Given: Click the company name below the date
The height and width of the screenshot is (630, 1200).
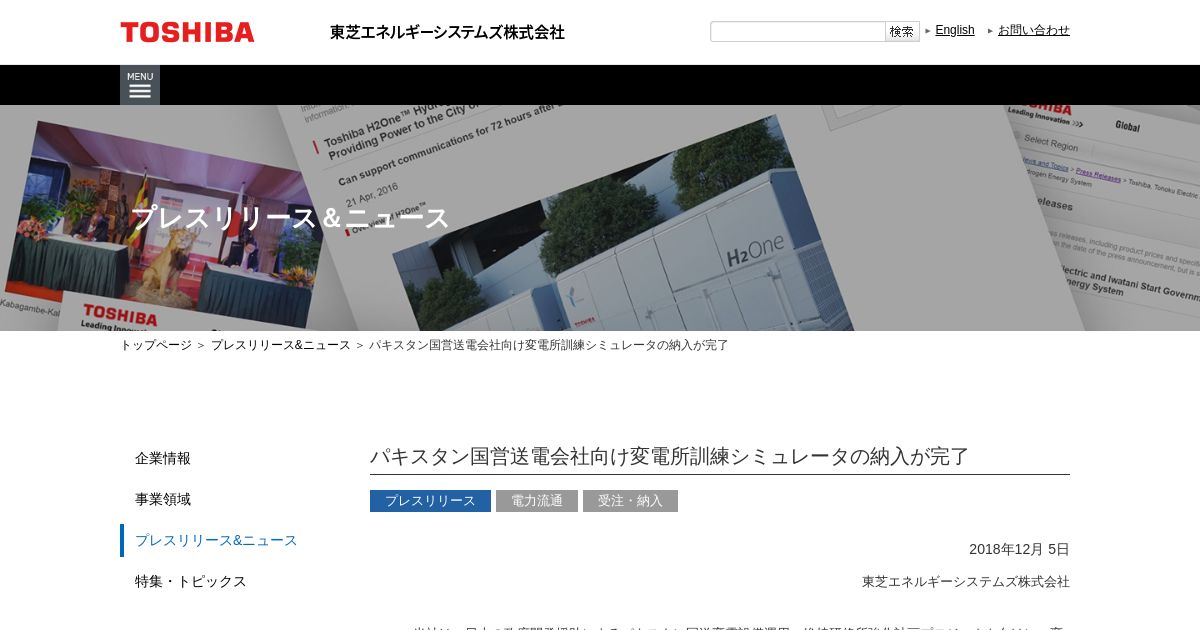Looking at the screenshot, I should click(966, 581).
